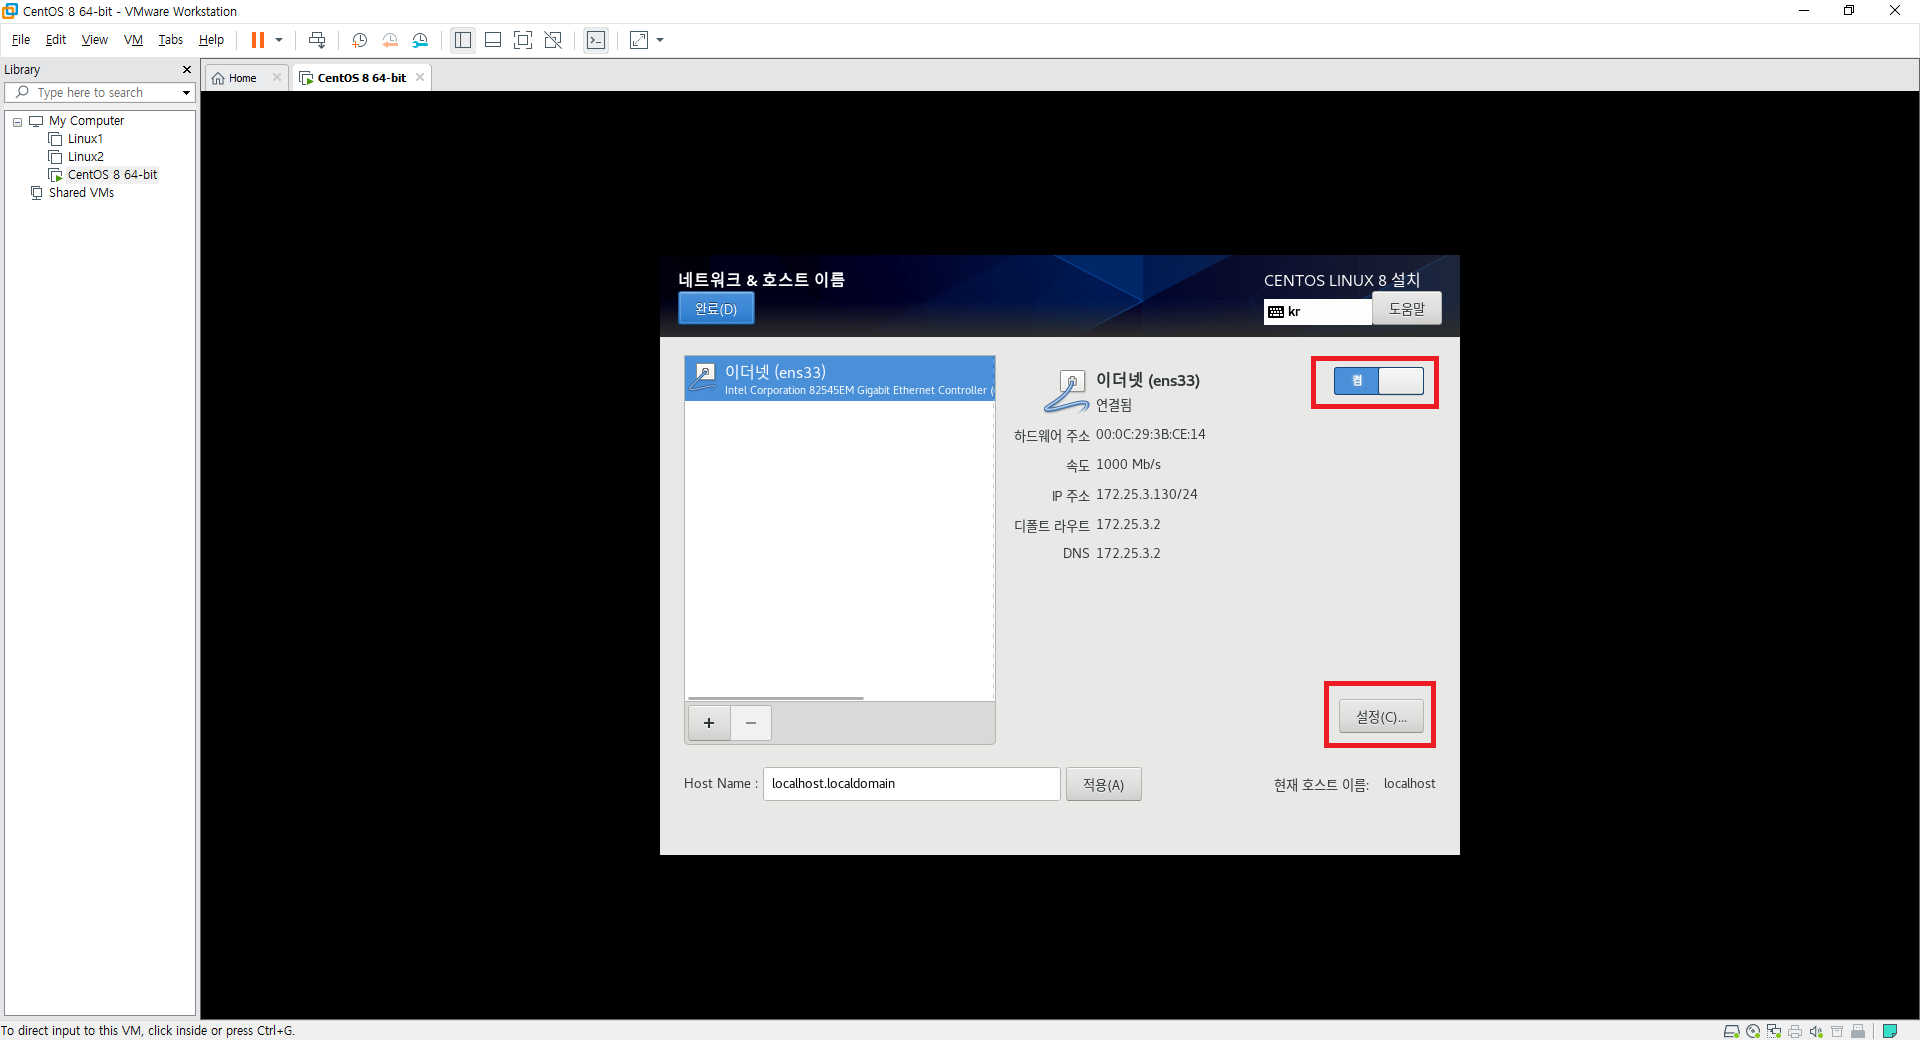Click the hardware address 00:0C:29:3B:CE:14

1150,434
